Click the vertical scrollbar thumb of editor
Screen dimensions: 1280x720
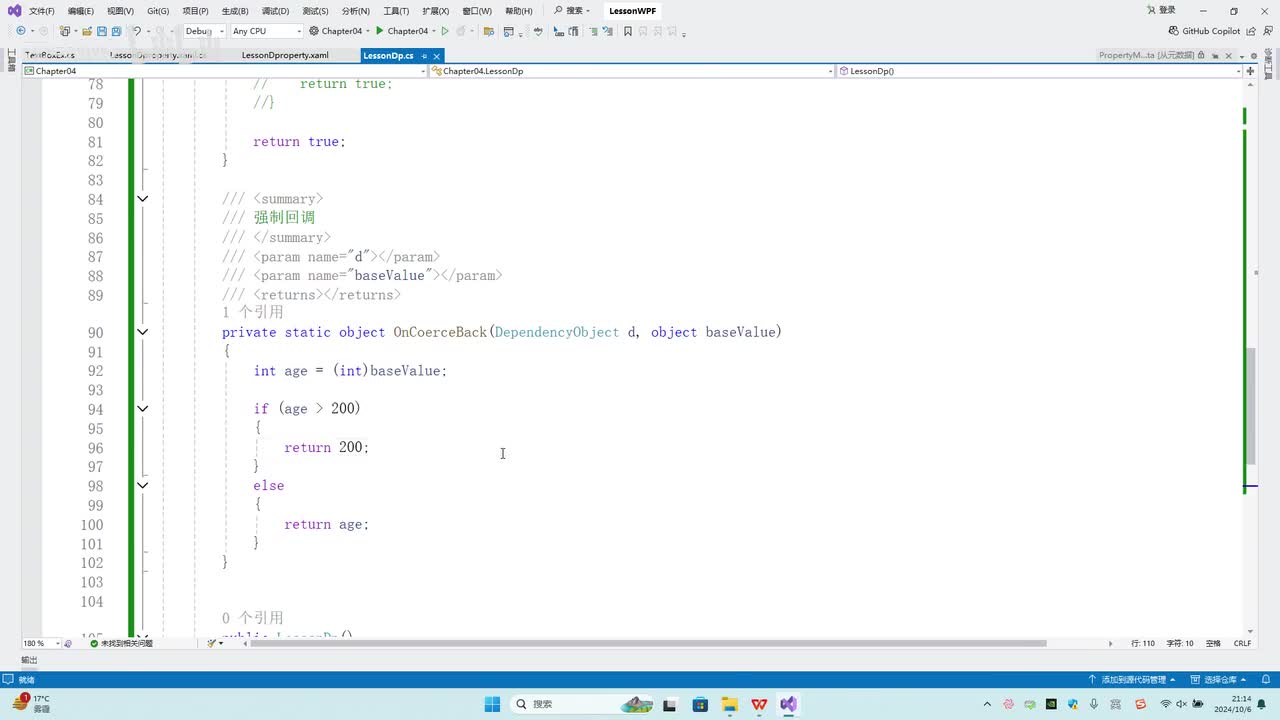[x=1251, y=404]
